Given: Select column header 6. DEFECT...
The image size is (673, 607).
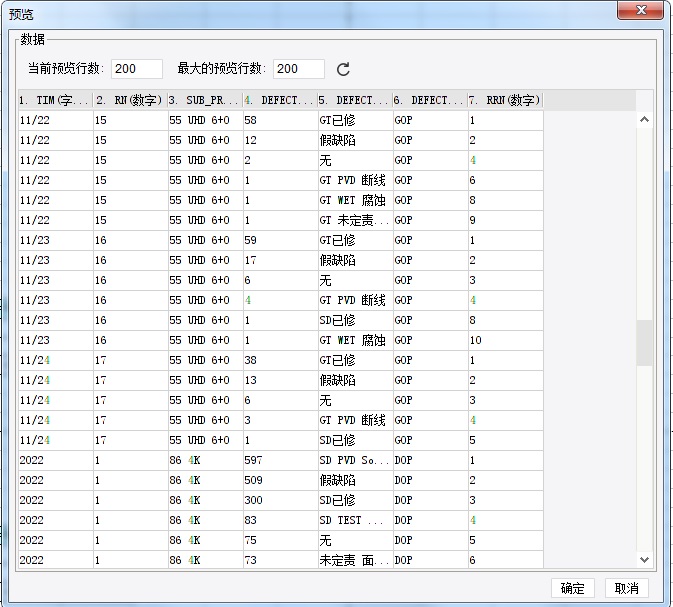Looking at the screenshot, I should pos(430,100).
